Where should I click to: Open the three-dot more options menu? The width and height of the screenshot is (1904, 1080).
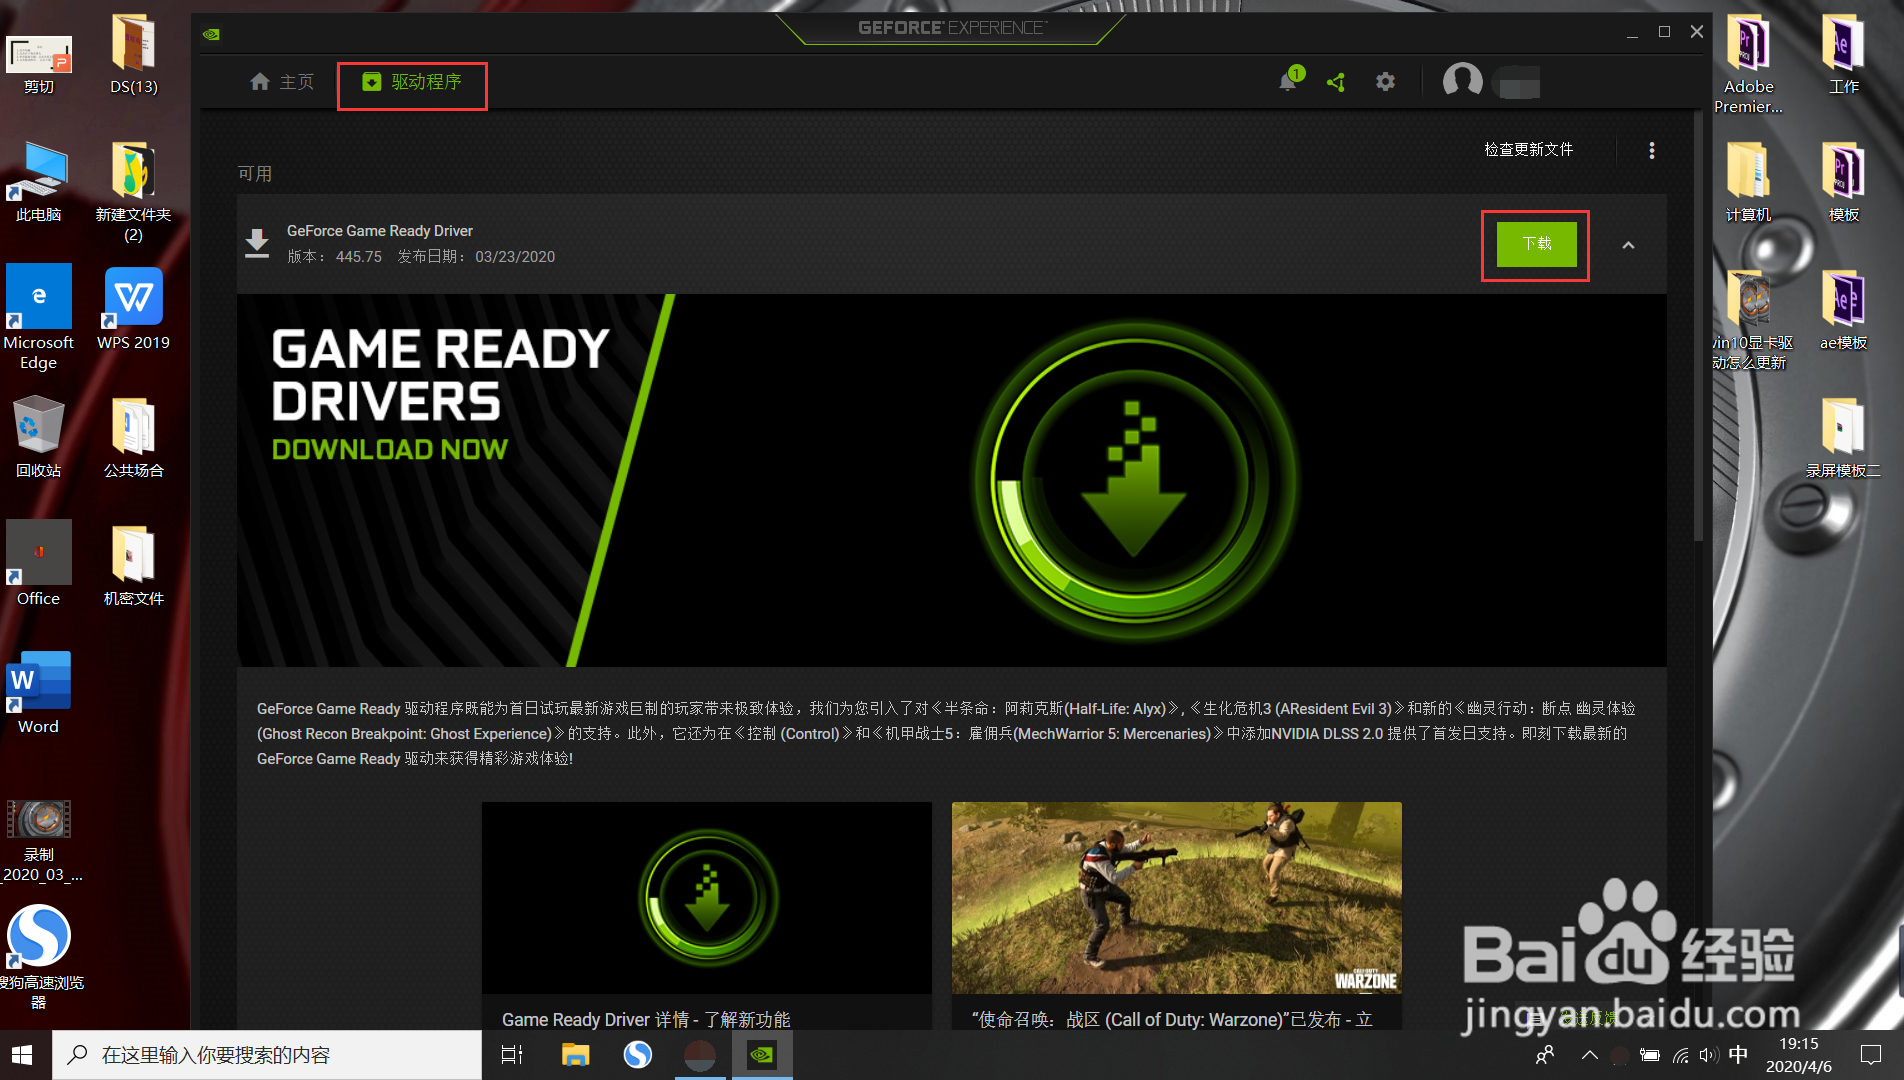pos(1652,150)
